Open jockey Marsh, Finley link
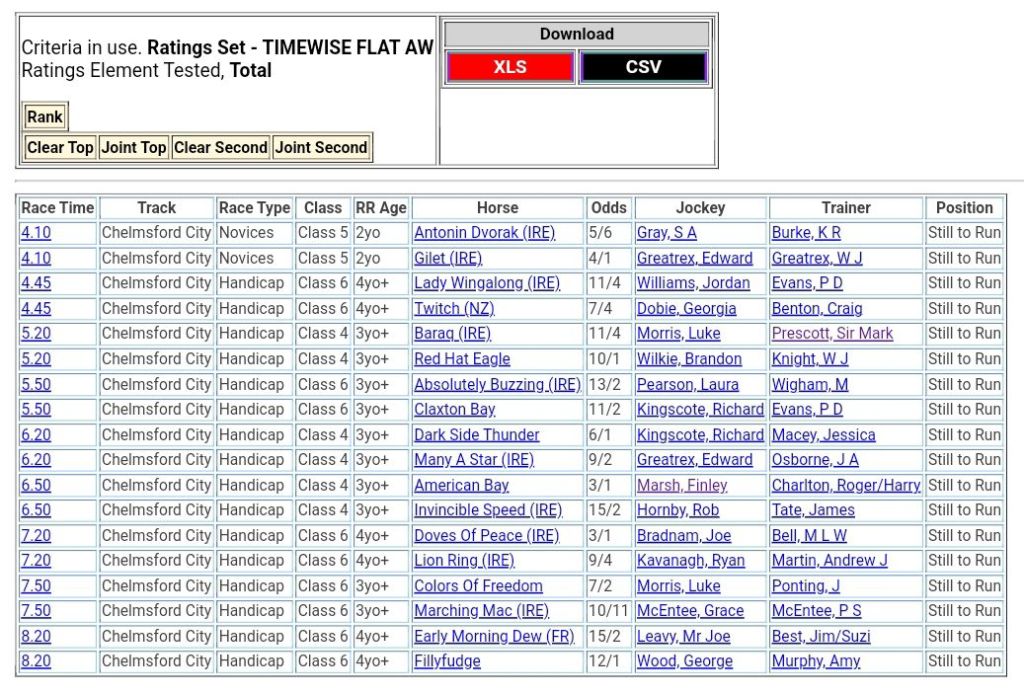Screen dimensions: 1024x695 point(682,485)
